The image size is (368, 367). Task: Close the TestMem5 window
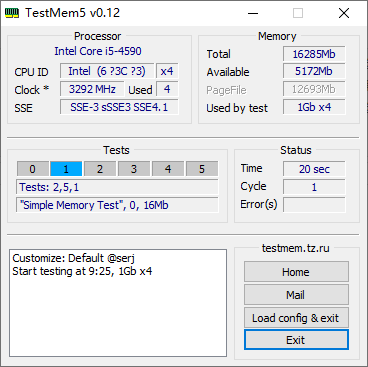tap(344, 13)
